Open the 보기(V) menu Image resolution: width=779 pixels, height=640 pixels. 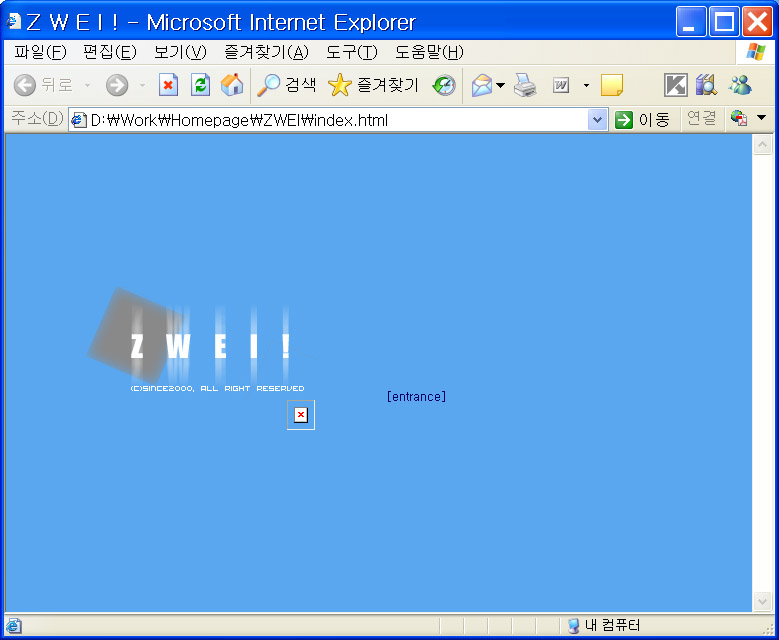[x=180, y=52]
